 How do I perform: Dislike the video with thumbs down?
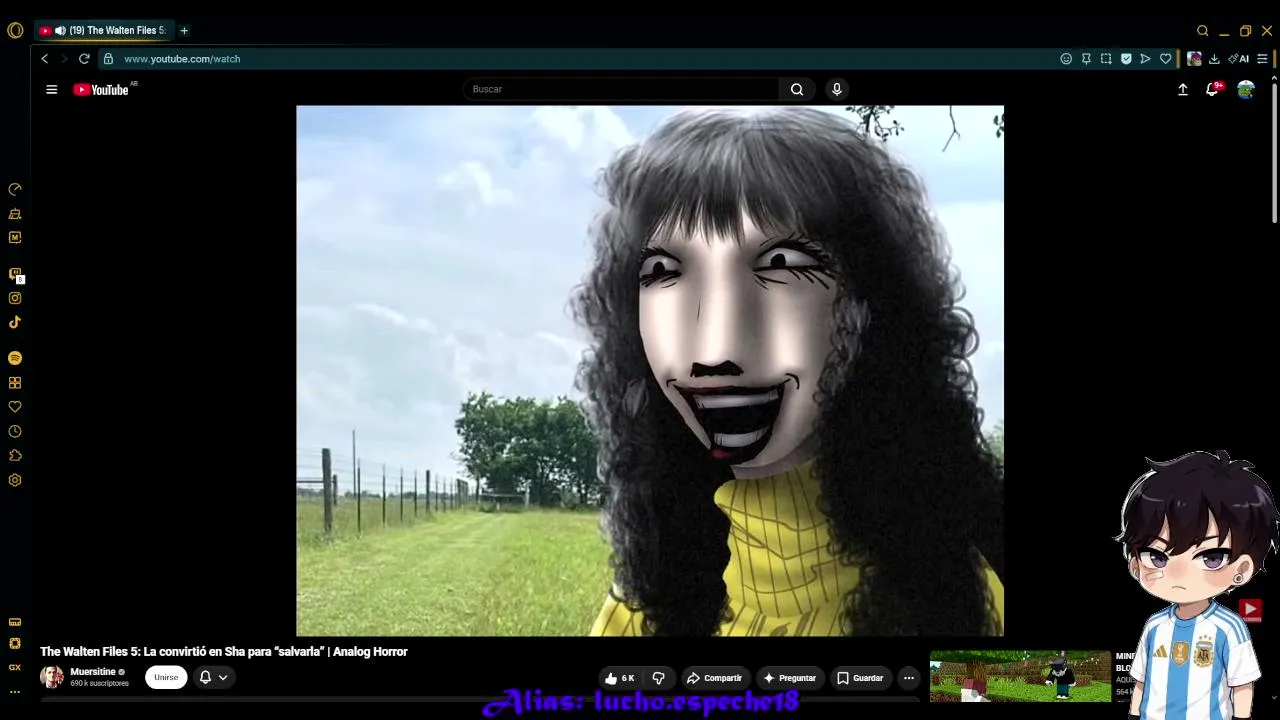click(x=658, y=678)
